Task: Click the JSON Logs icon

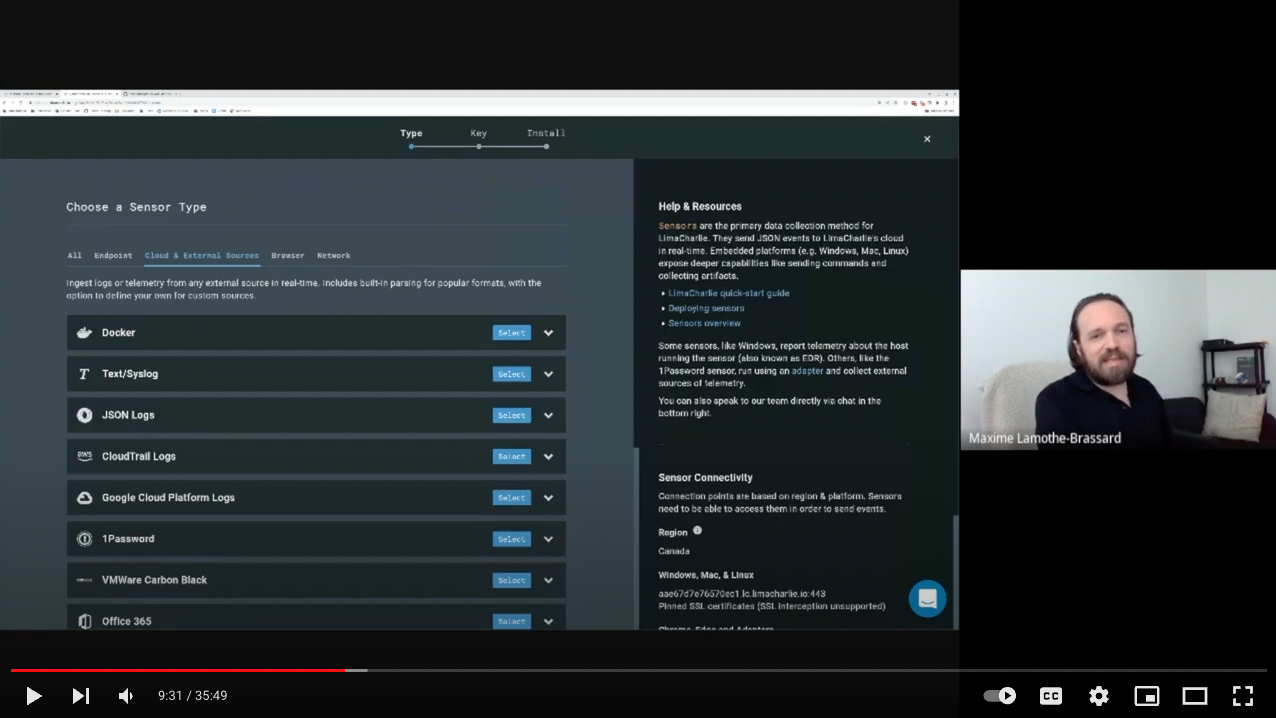Action: [x=84, y=415]
